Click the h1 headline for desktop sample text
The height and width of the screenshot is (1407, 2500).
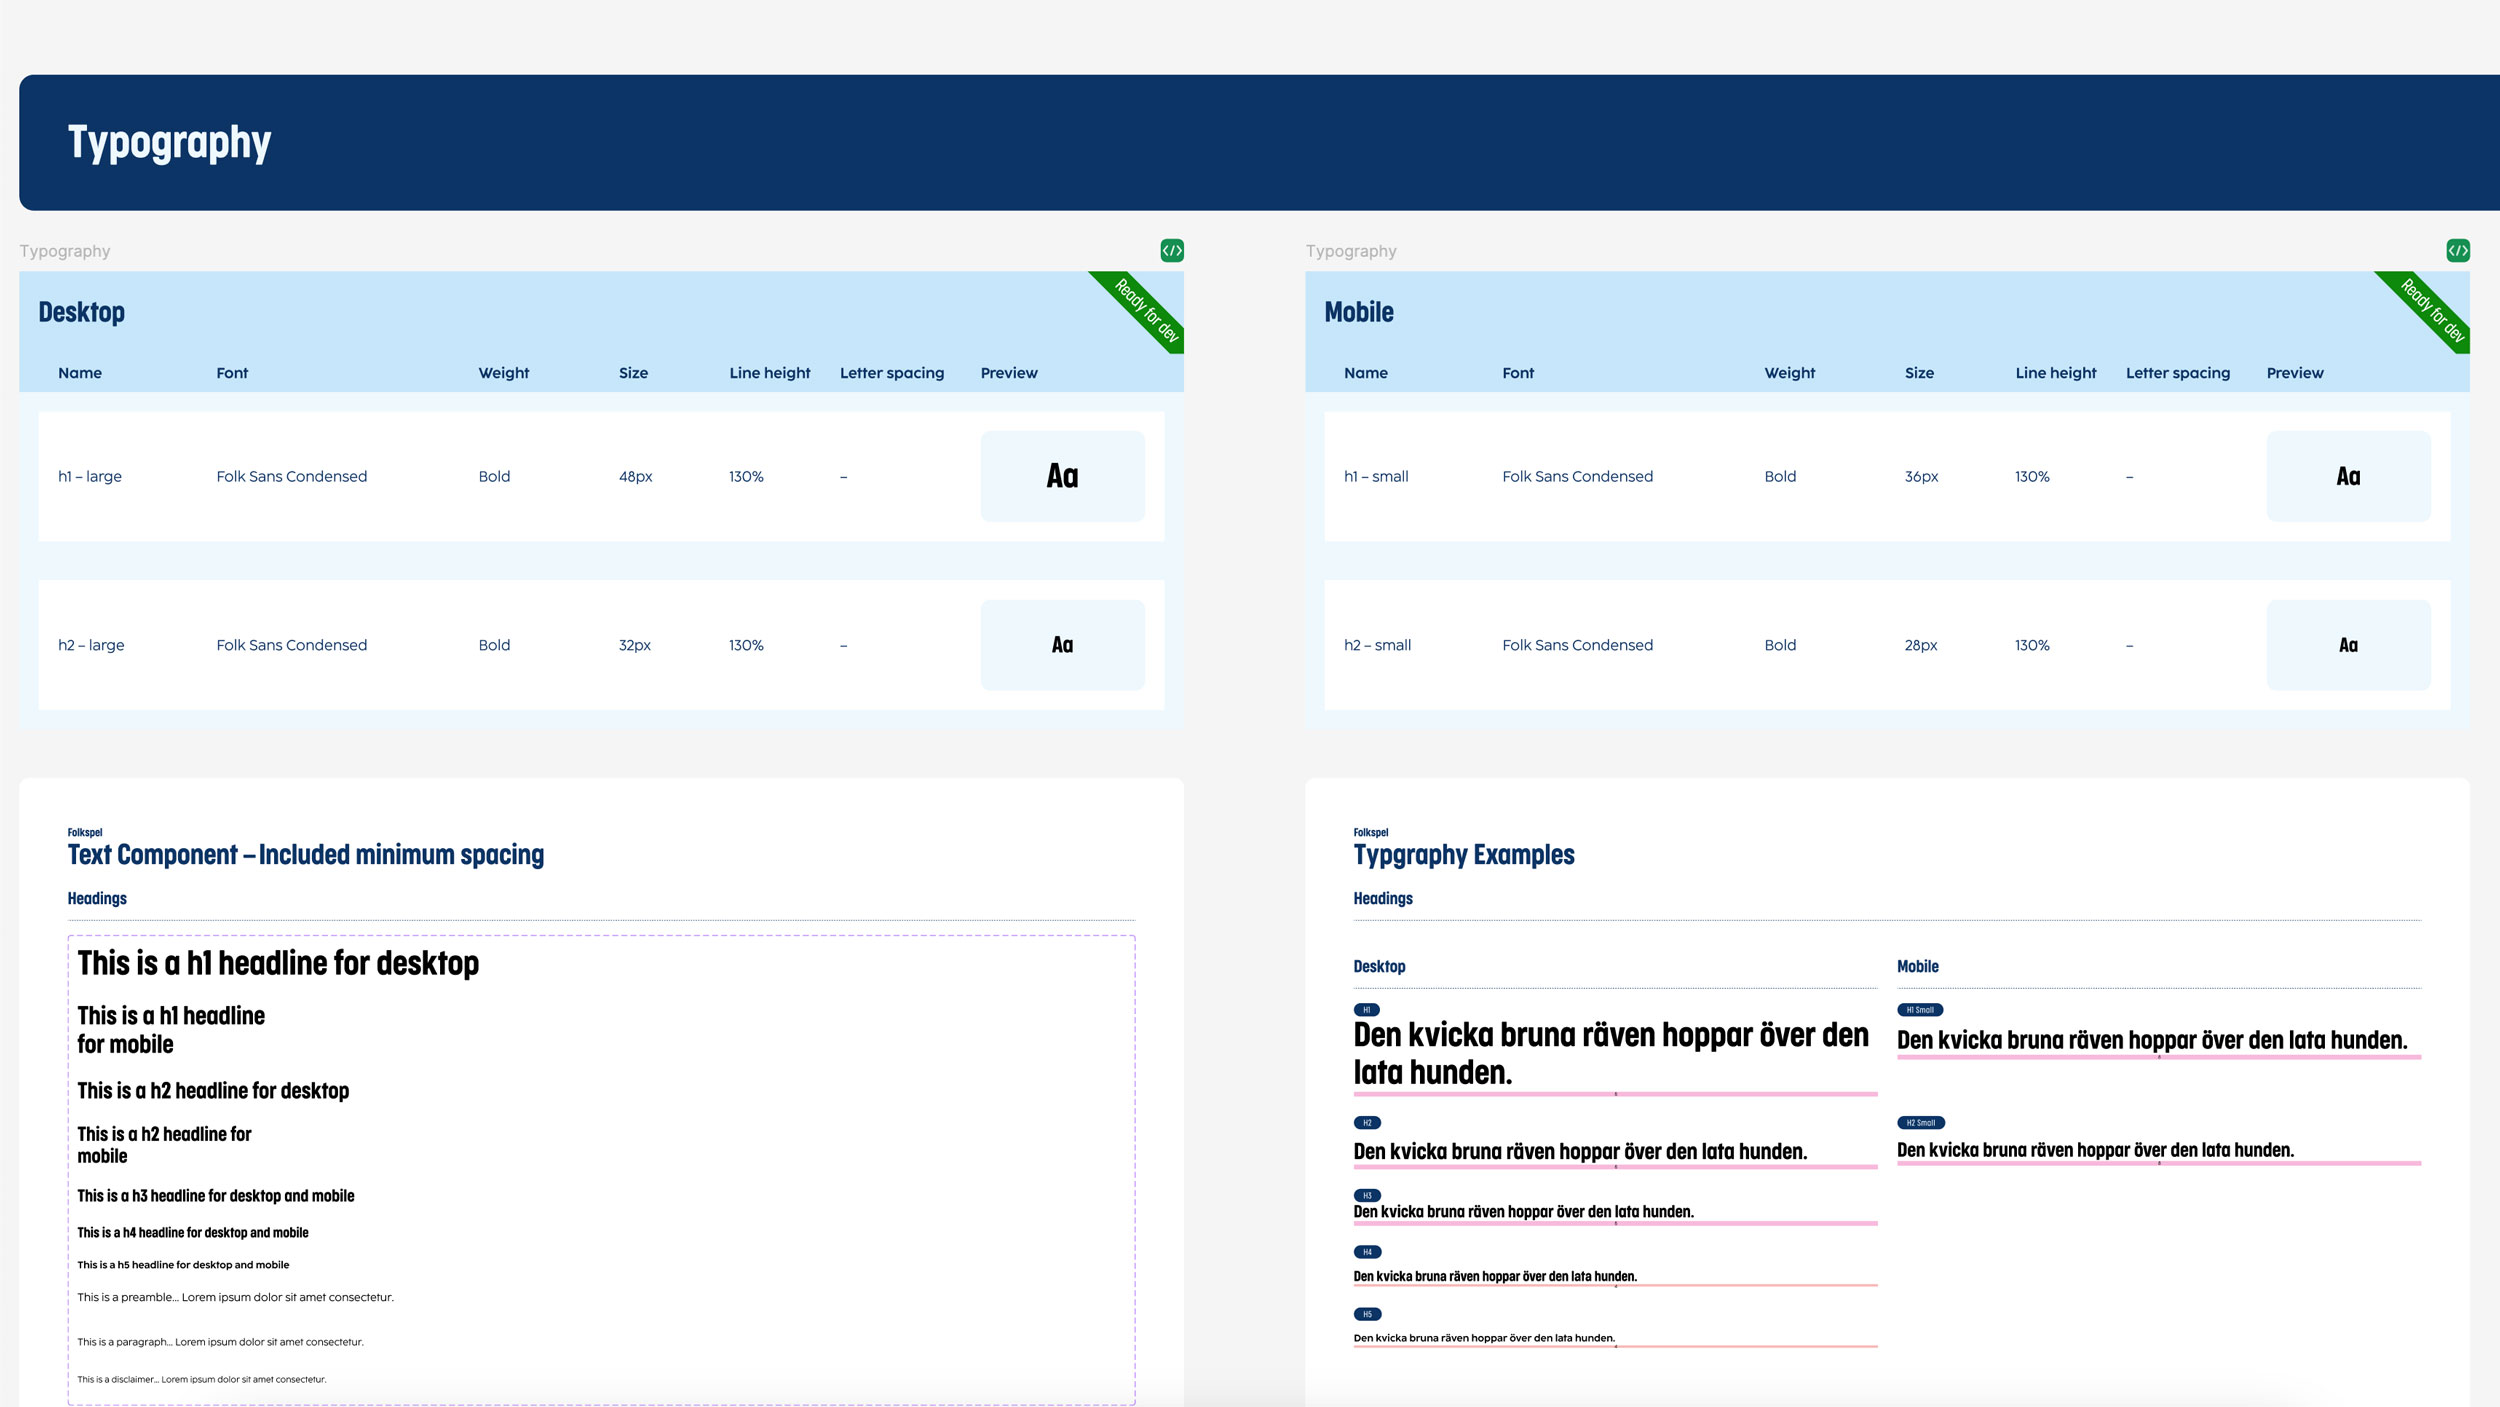tap(278, 963)
